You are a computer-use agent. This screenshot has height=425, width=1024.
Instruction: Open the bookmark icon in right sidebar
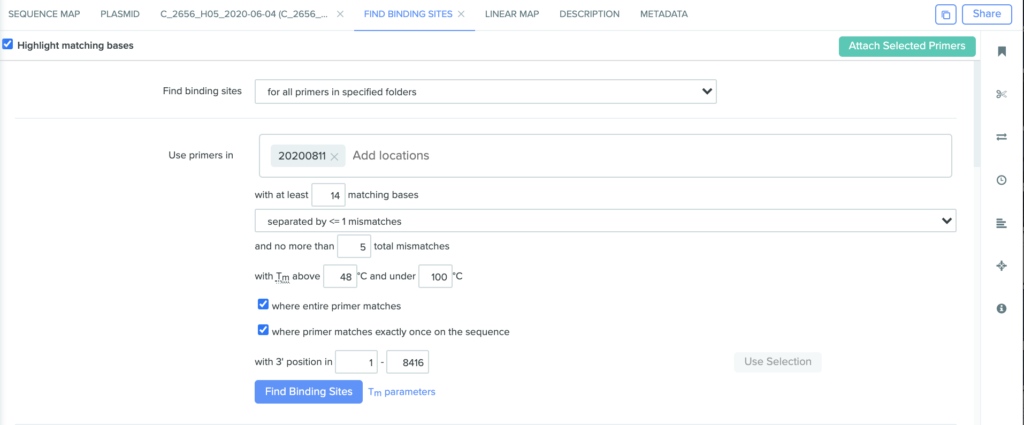[1001, 52]
